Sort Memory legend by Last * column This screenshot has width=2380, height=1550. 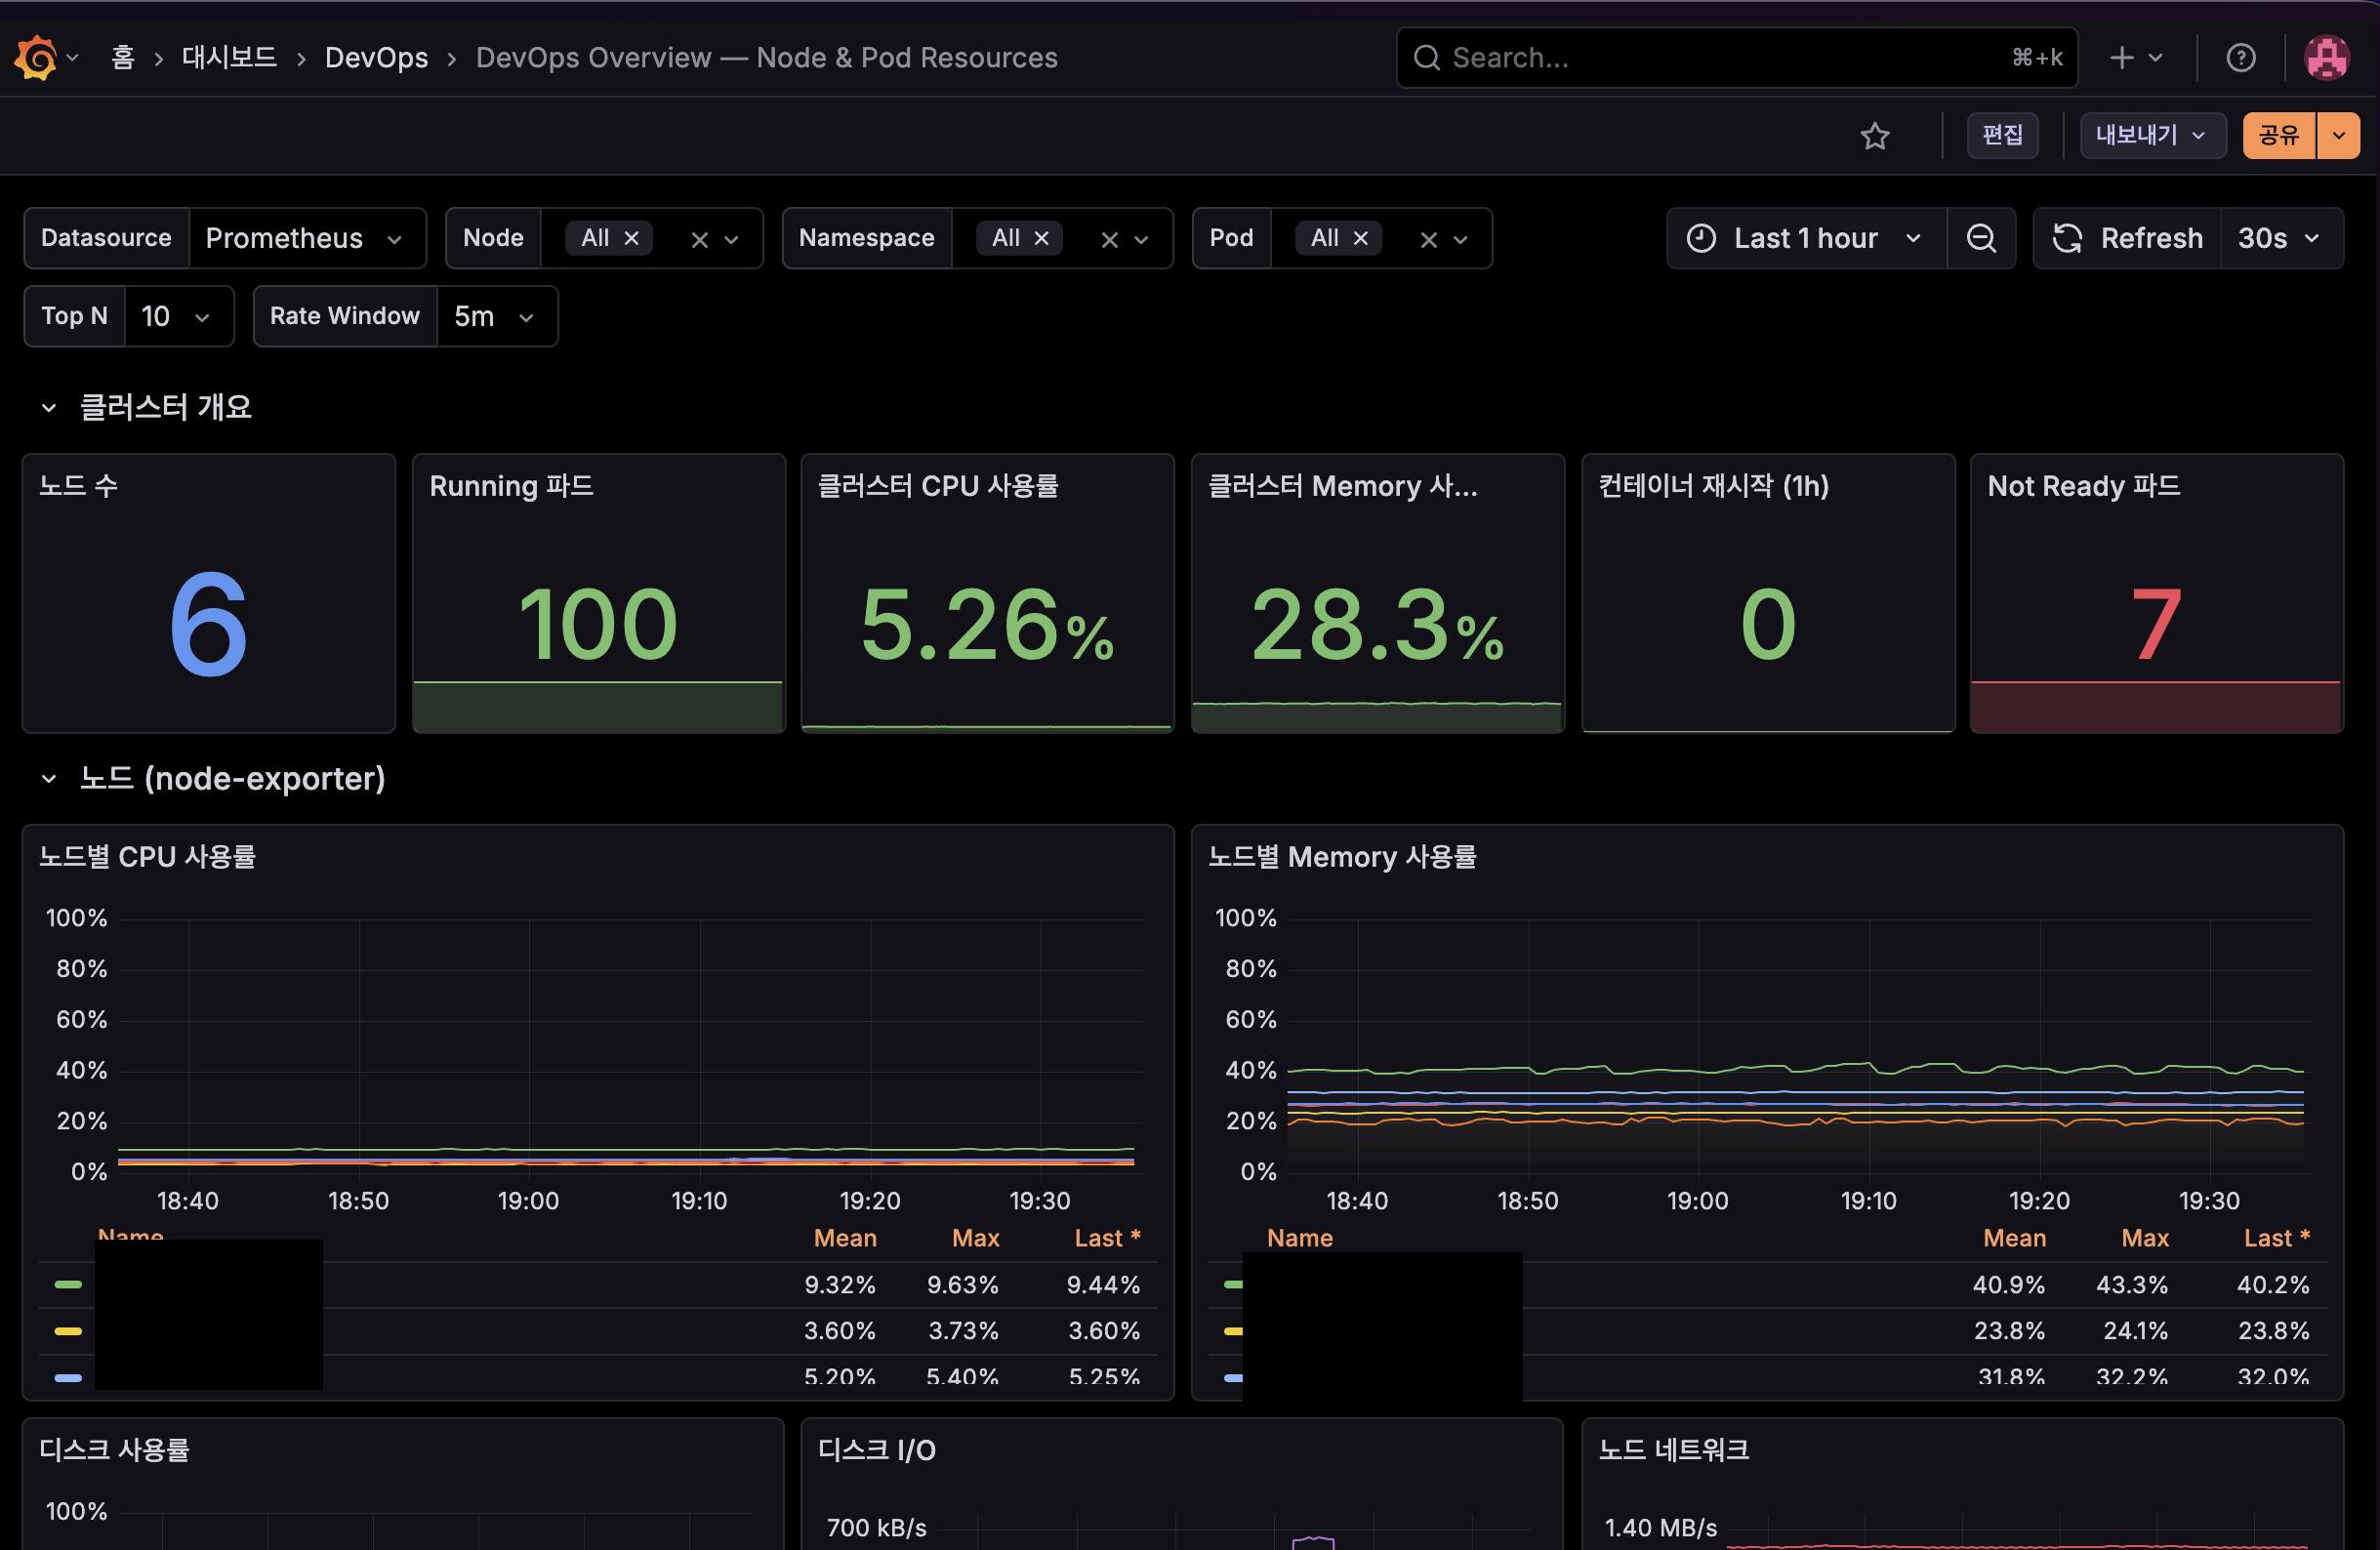[2277, 1237]
